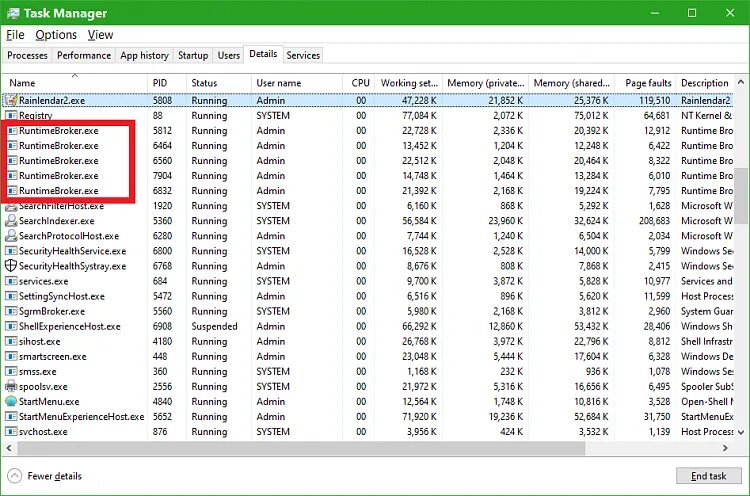Click the 208,683 page faults value
Screen dimensions: 750x496
point(654,220)
